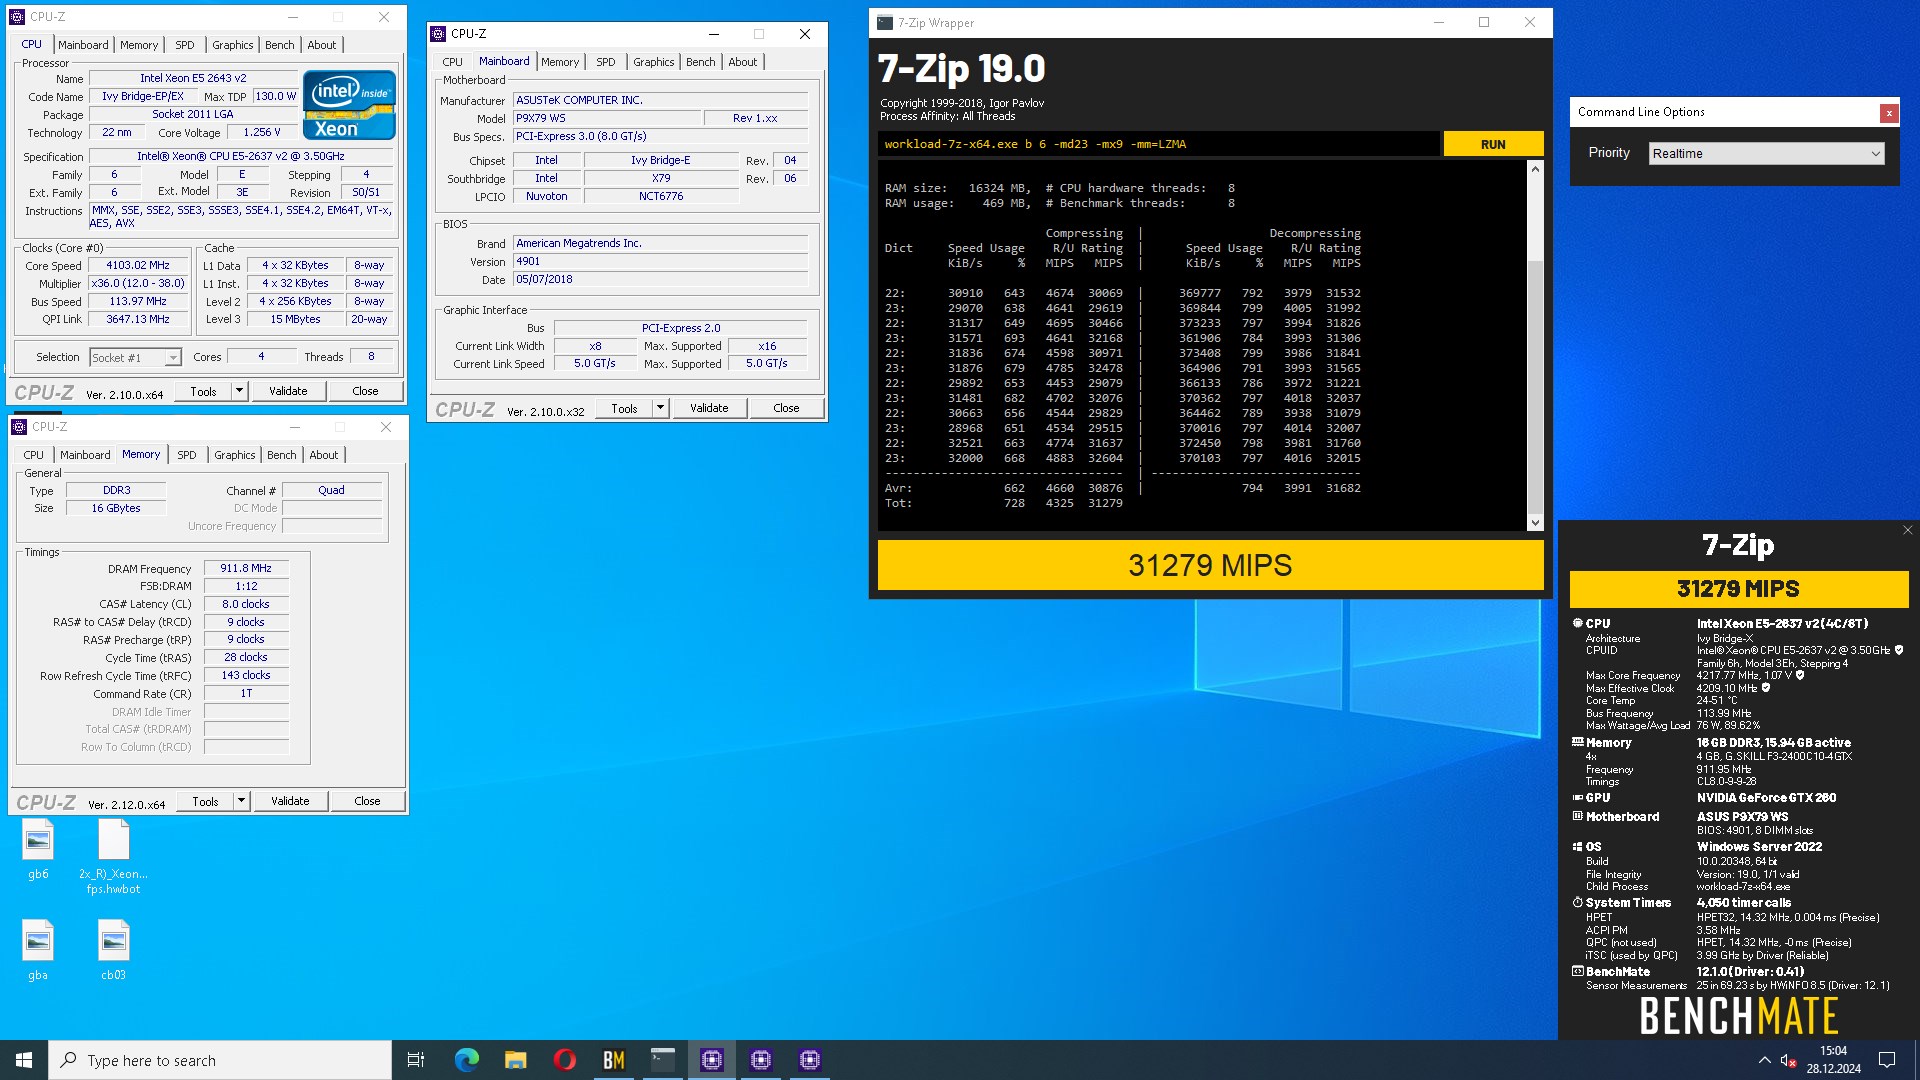Viewport: 1920px width, 1080px height.
Task: Open the 2x_R)_Xeon fps.hwbot desktop file
Action: click(x=113, y=856)
